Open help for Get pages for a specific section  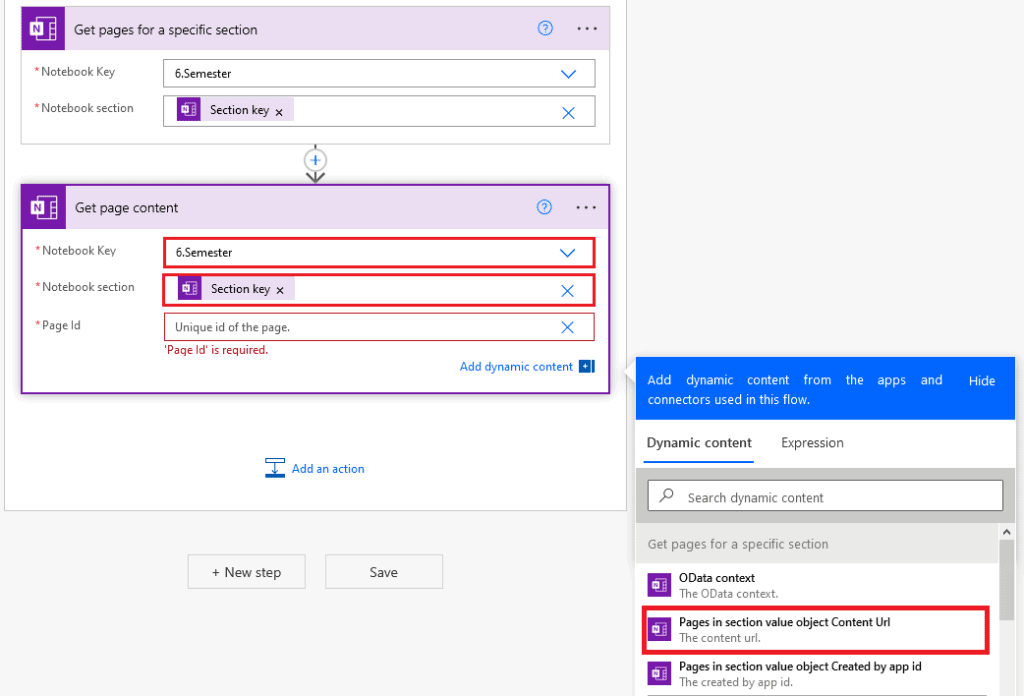coord(544,28)
